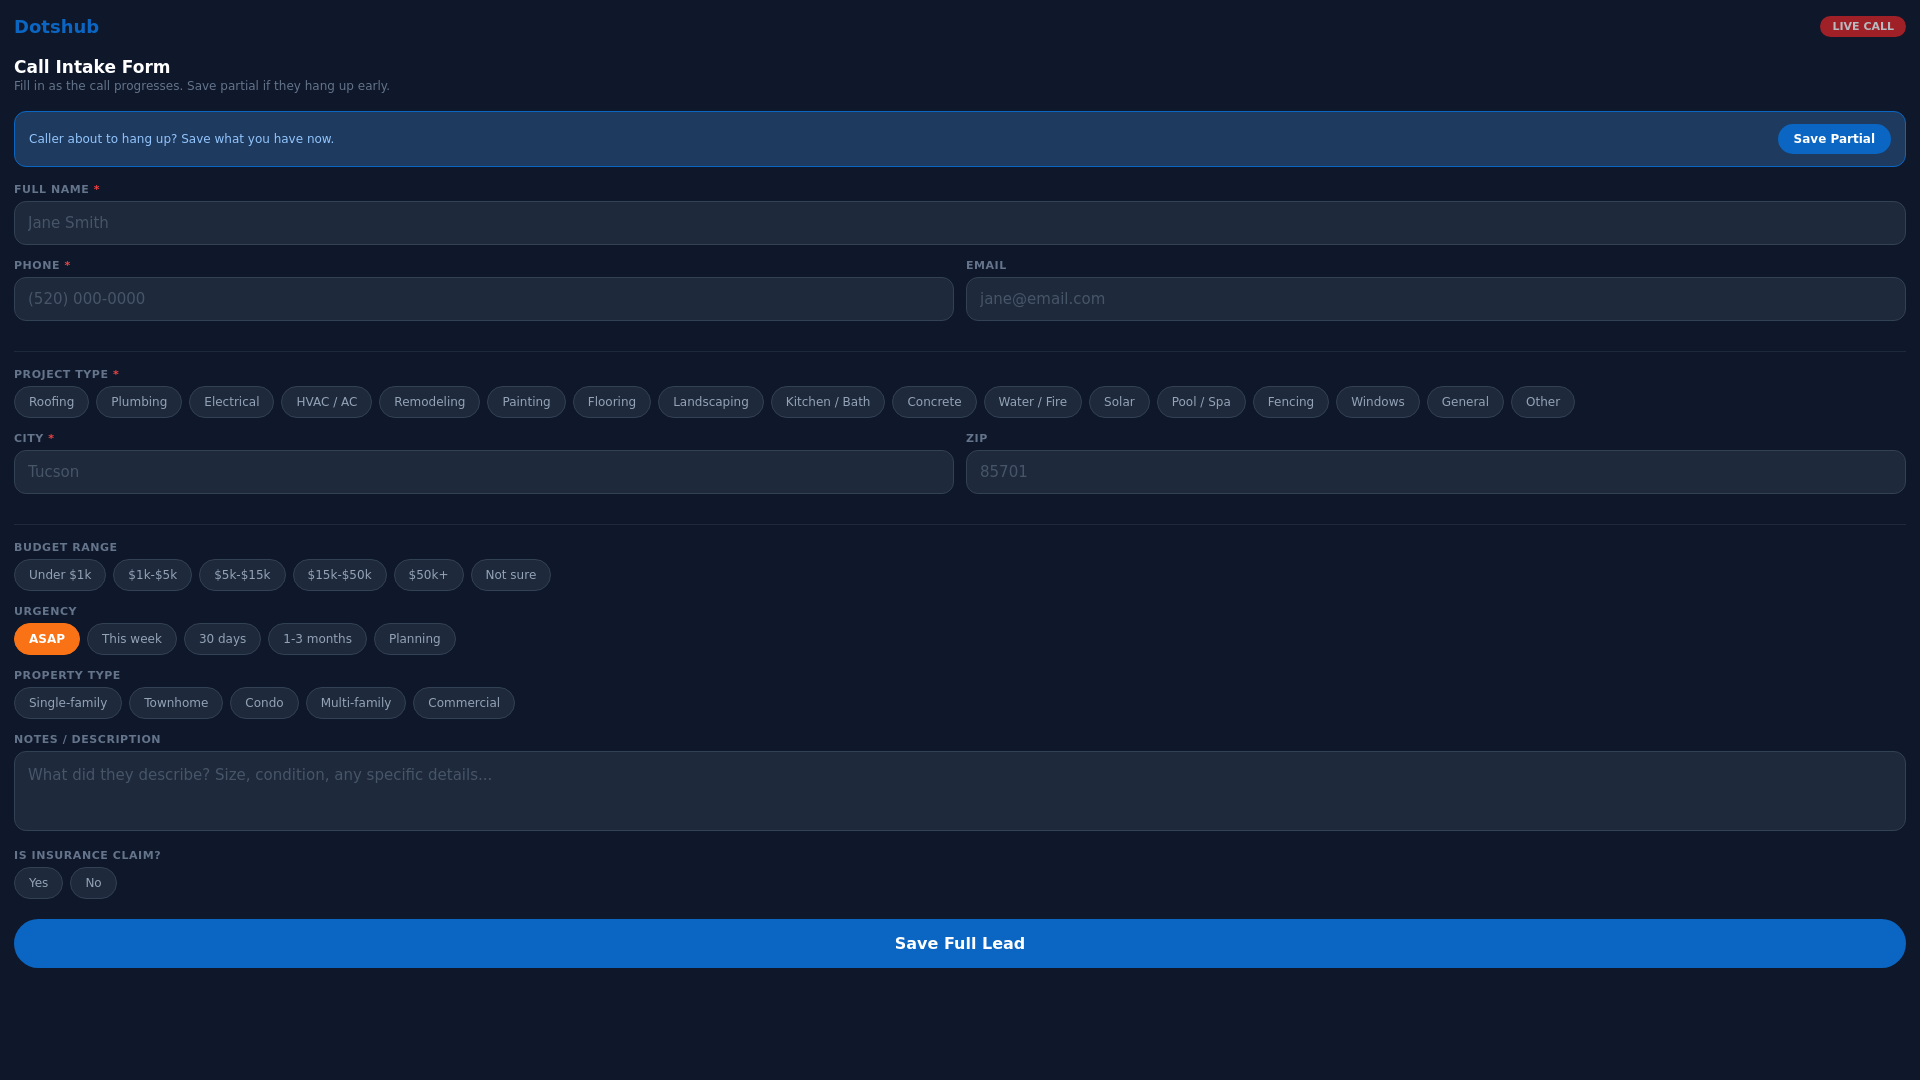
Task: Pick Condo property type
Action: (264, 703)
